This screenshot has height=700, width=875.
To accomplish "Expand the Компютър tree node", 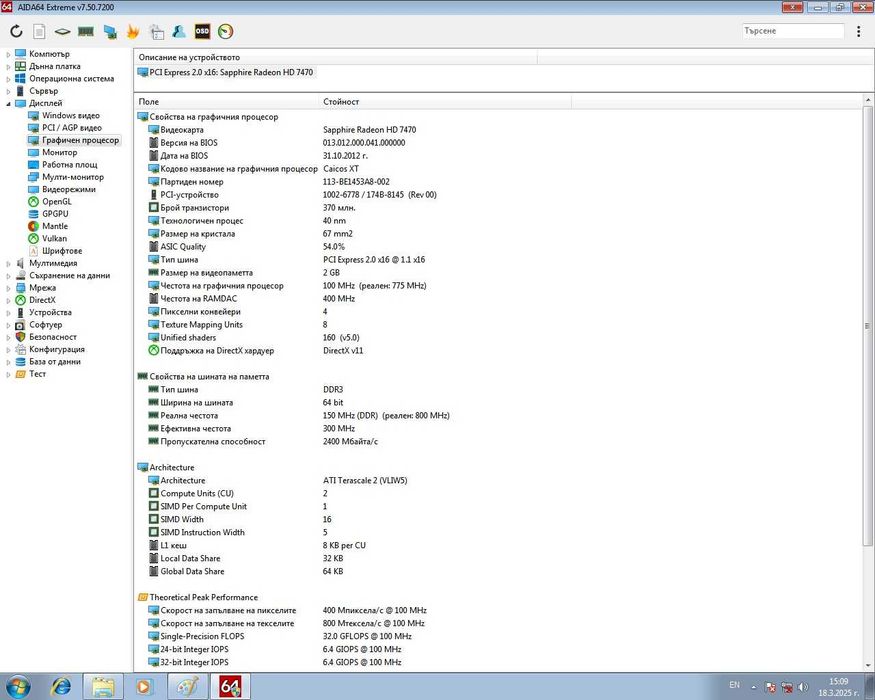I will [x=8, y=55].
